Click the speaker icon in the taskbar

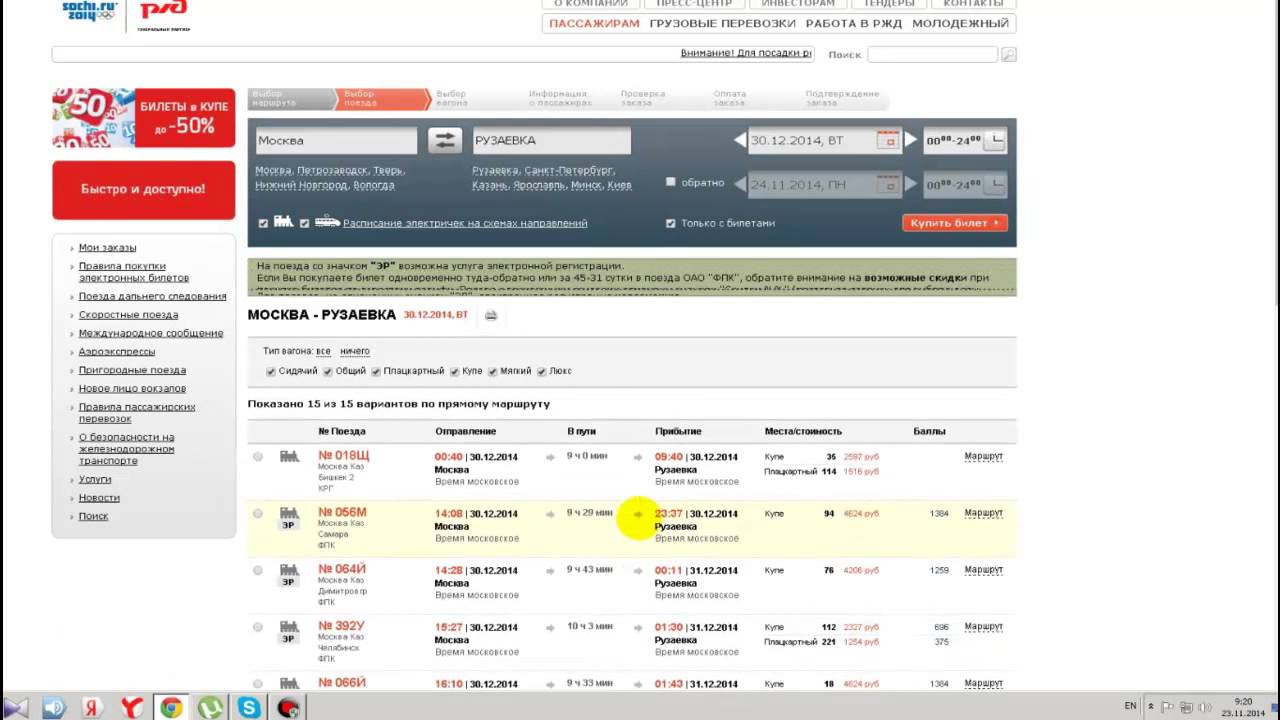pos(54,708)
